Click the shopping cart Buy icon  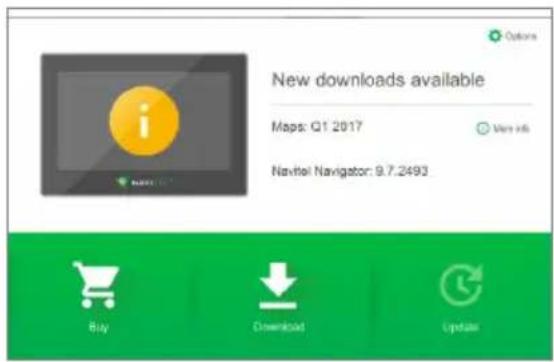coord(96,285)
